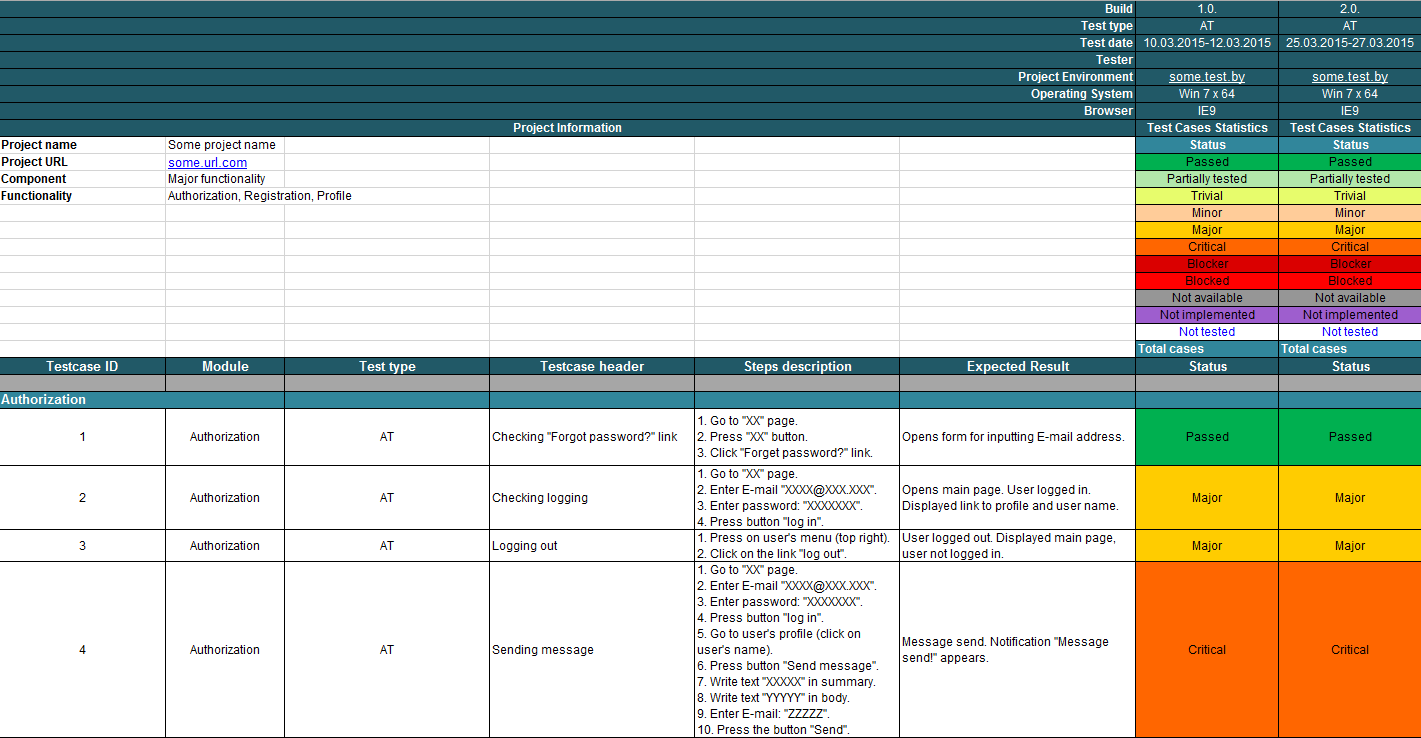Select the Critical status cell of testcase 4 in the build 1.0 column

[1207, 650]
